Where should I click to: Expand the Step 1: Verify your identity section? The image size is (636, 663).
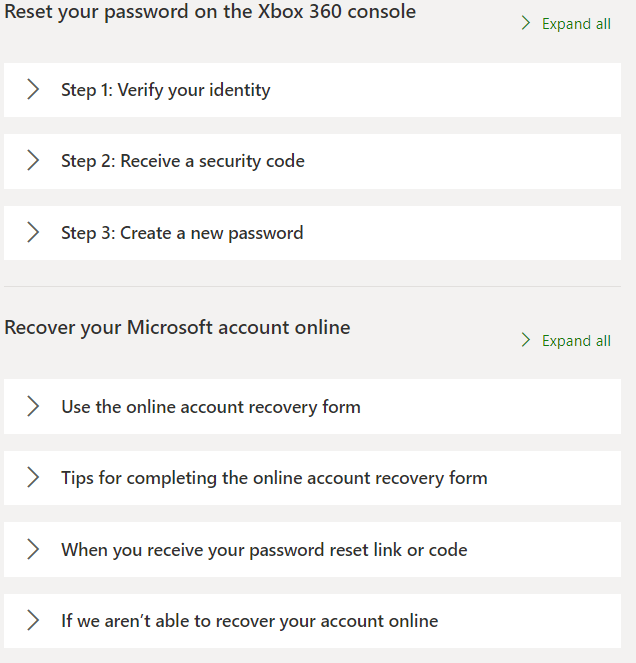pyautogui.click(x=313, y=90)
